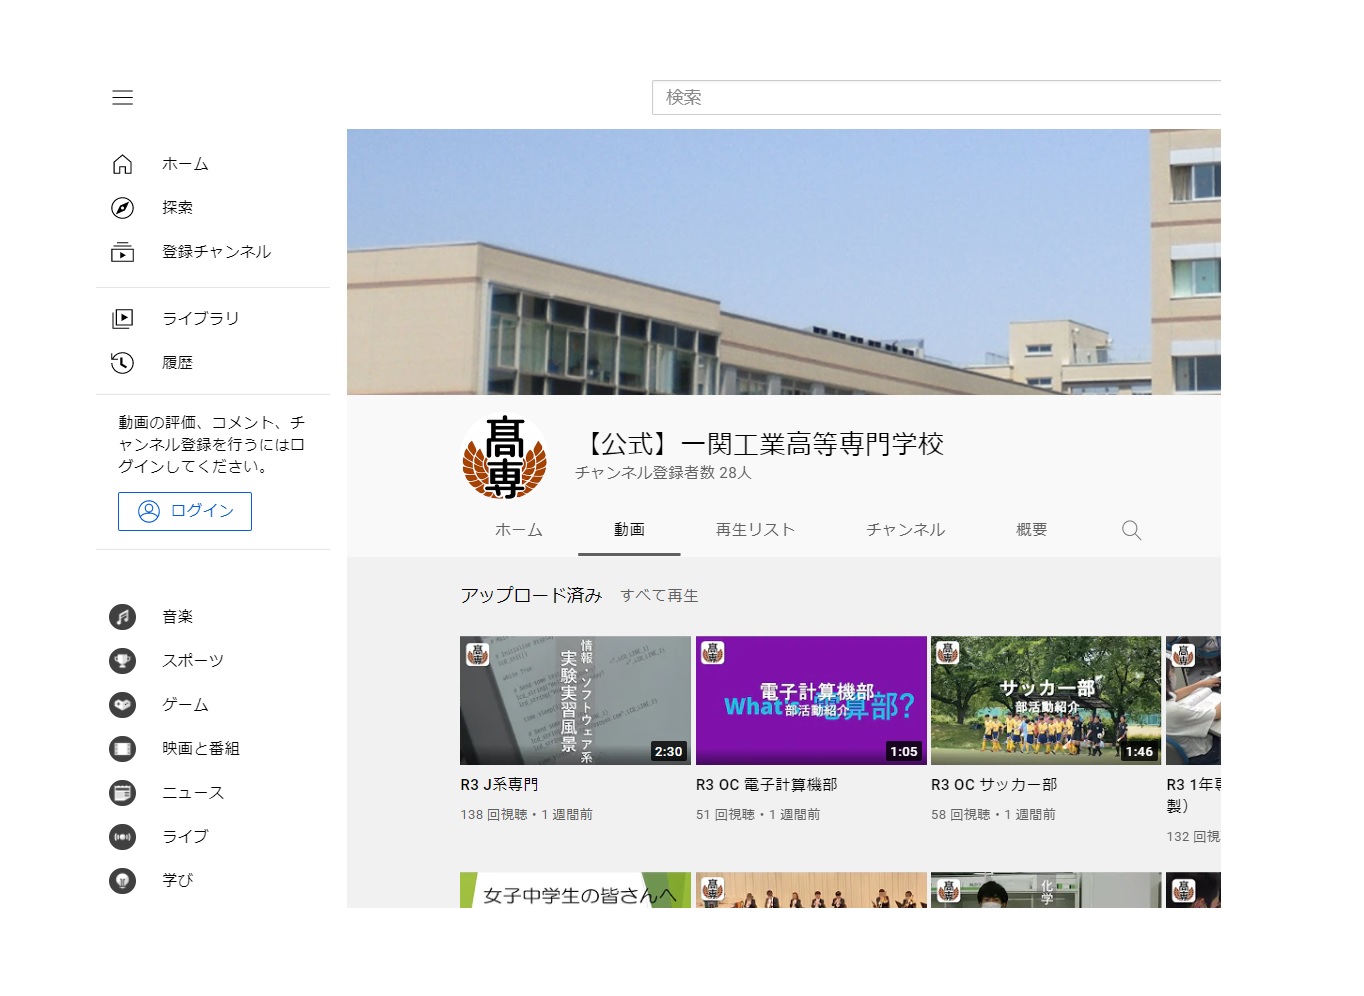The width and height of the screenshot is (1364, 996).
Task: Click the video title R3 OC 電子計算機部
Action: coord(766,785)
